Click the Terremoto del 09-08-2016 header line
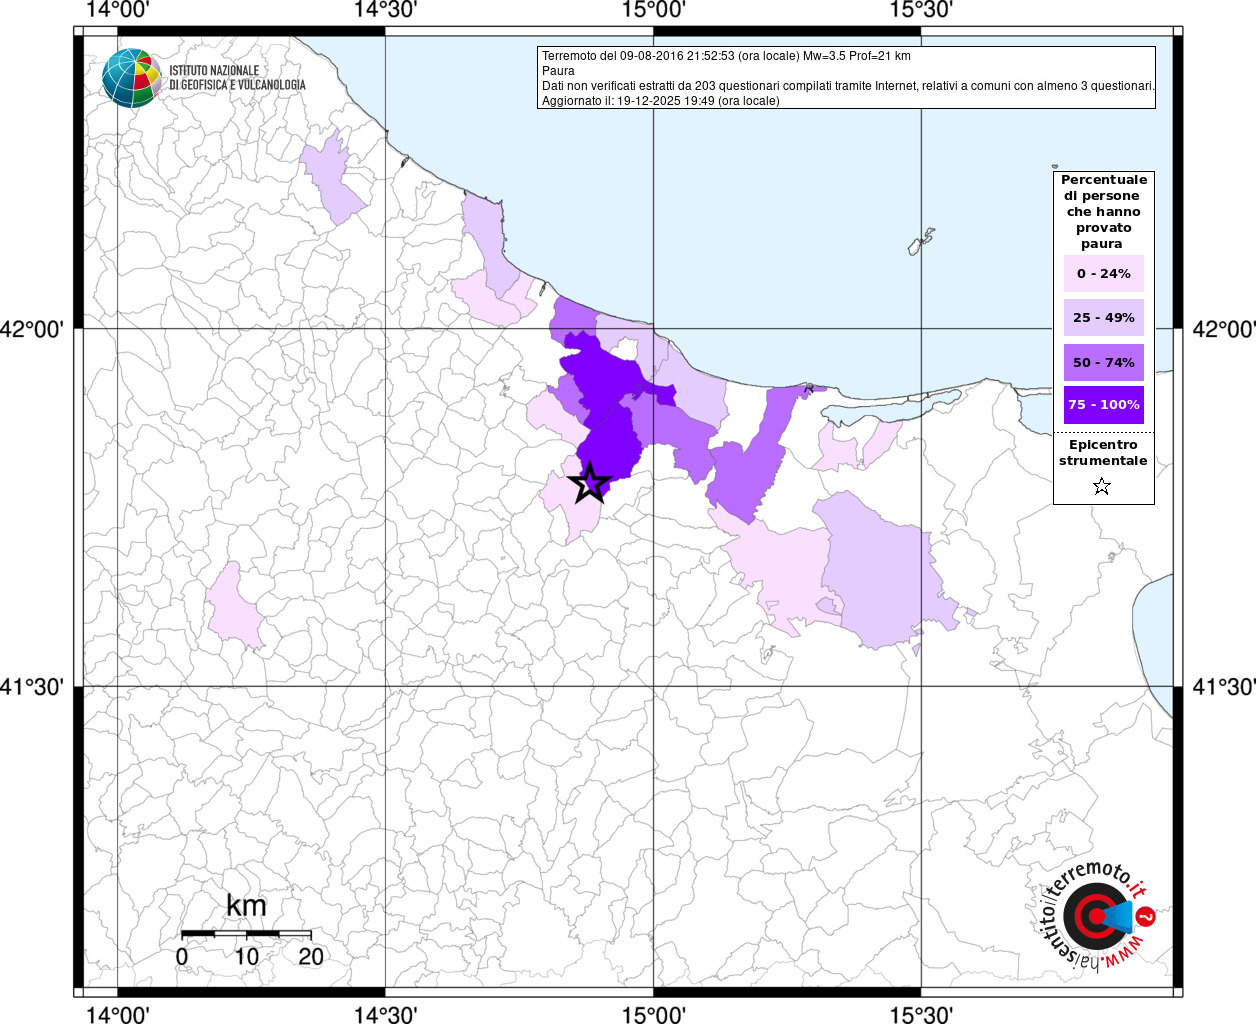 coord(726,56)
